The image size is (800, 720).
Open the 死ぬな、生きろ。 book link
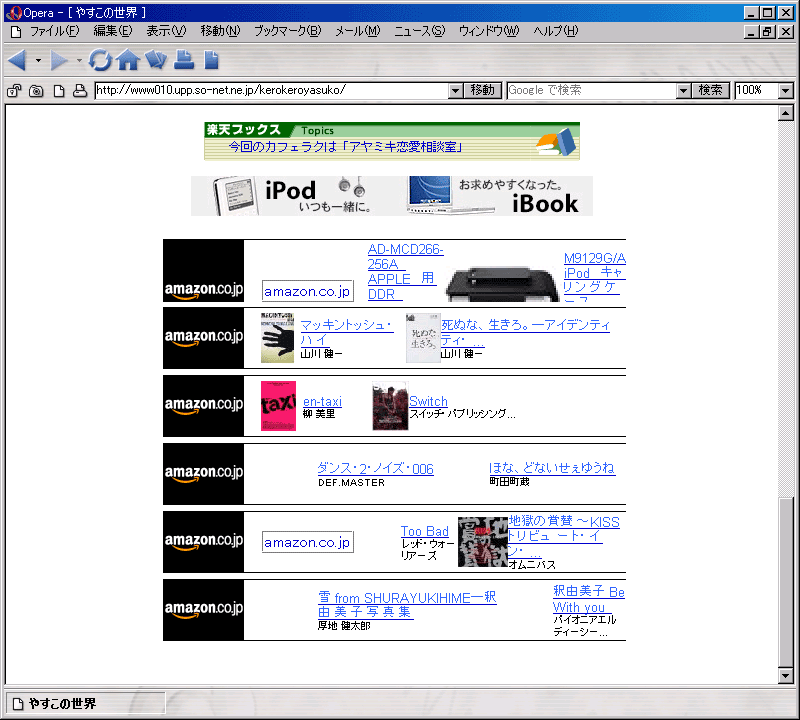[x=525, y=332]
